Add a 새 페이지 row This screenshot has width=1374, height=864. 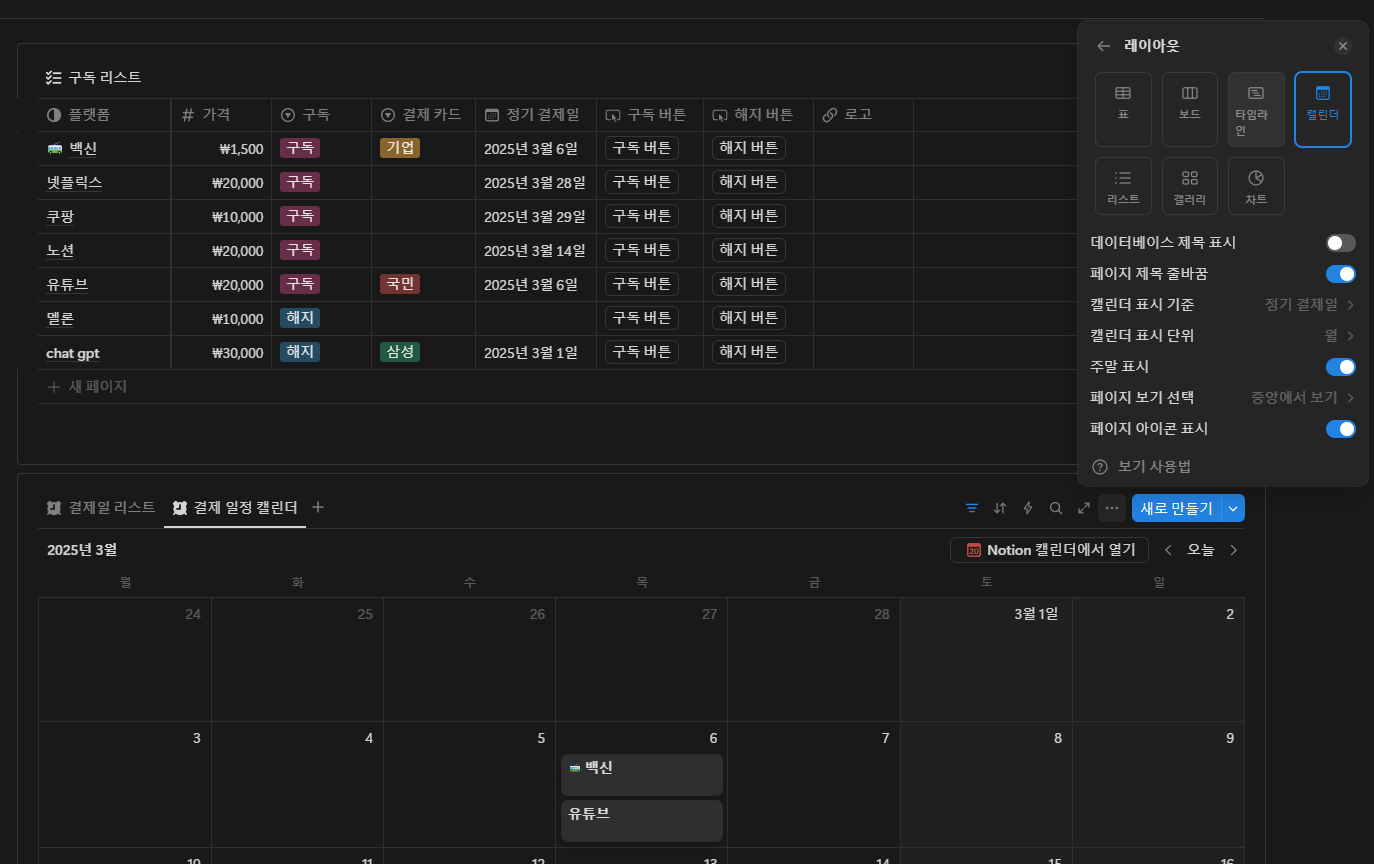(x=87, y=386)
